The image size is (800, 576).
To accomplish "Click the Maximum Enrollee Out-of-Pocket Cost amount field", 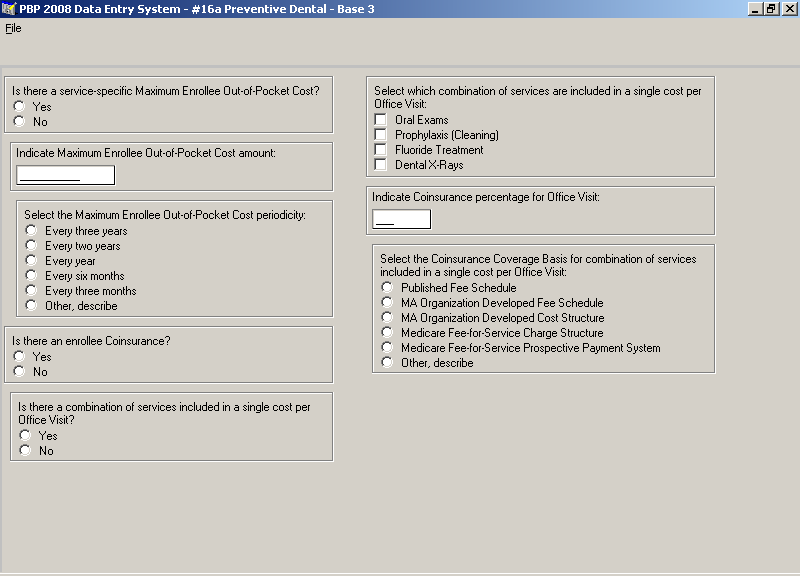I will coord(66,175).
